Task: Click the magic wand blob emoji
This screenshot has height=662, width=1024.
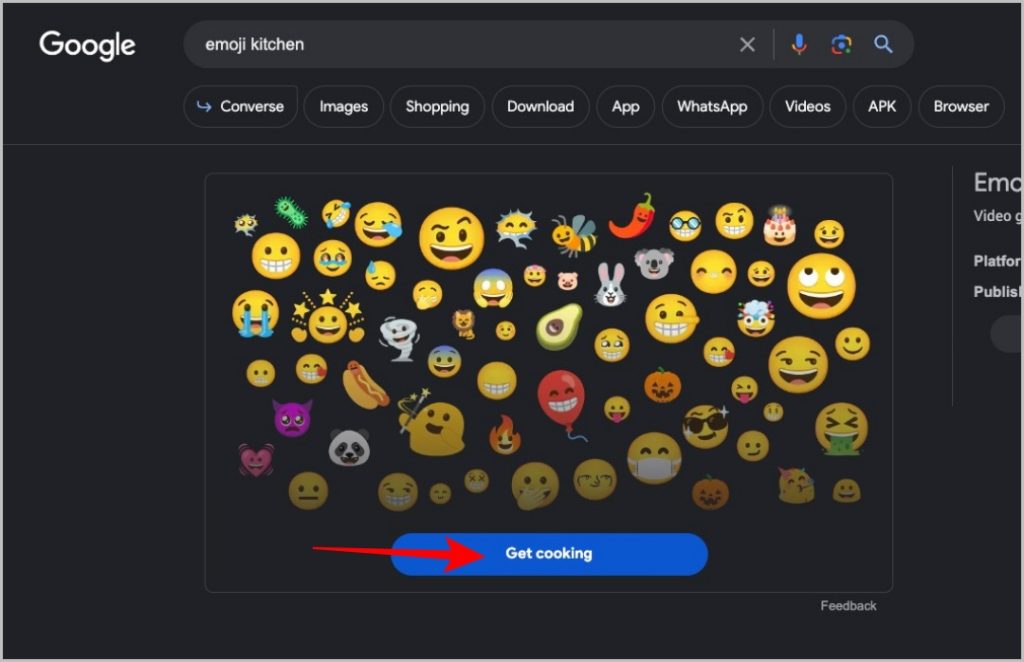Action: [x=431, y=424]
